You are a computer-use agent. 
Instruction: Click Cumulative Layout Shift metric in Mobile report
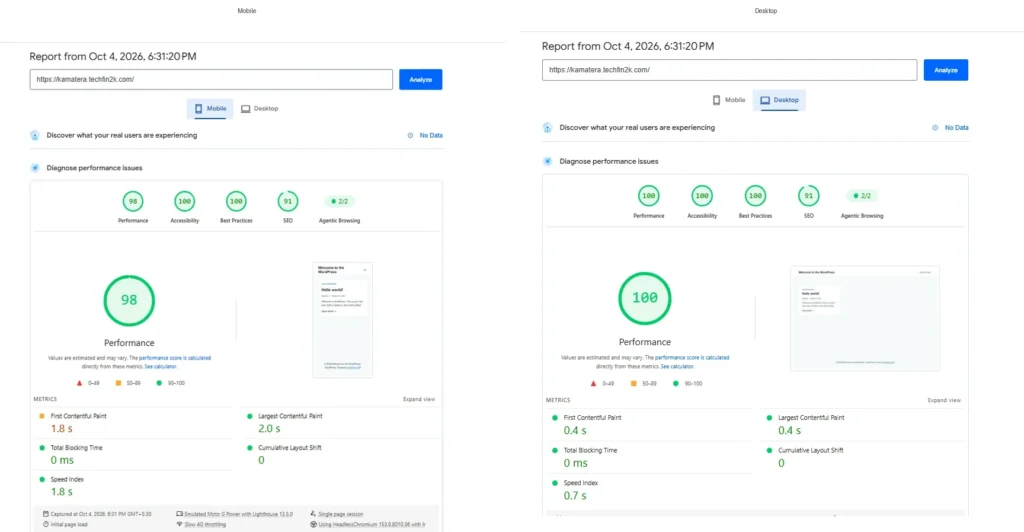[342, 454]
